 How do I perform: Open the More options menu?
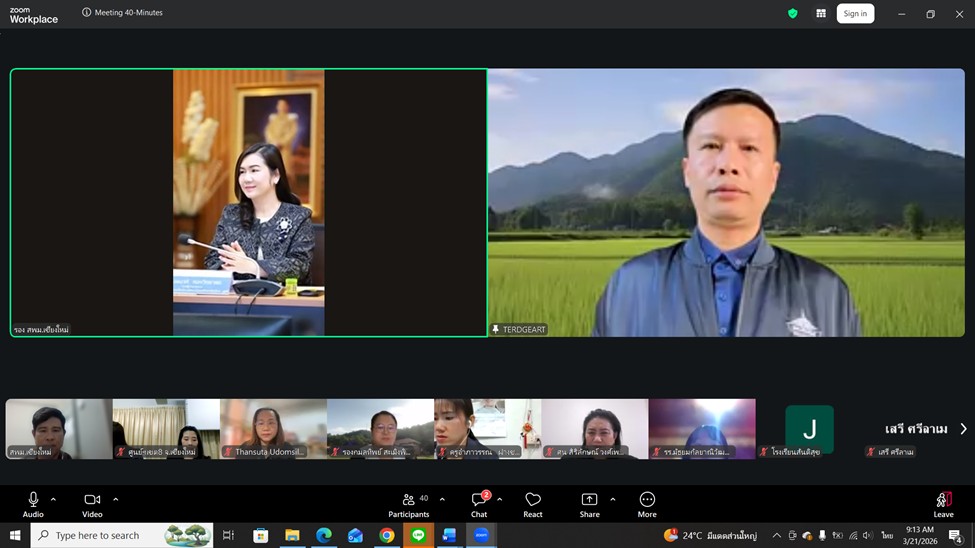coord(647,504)
